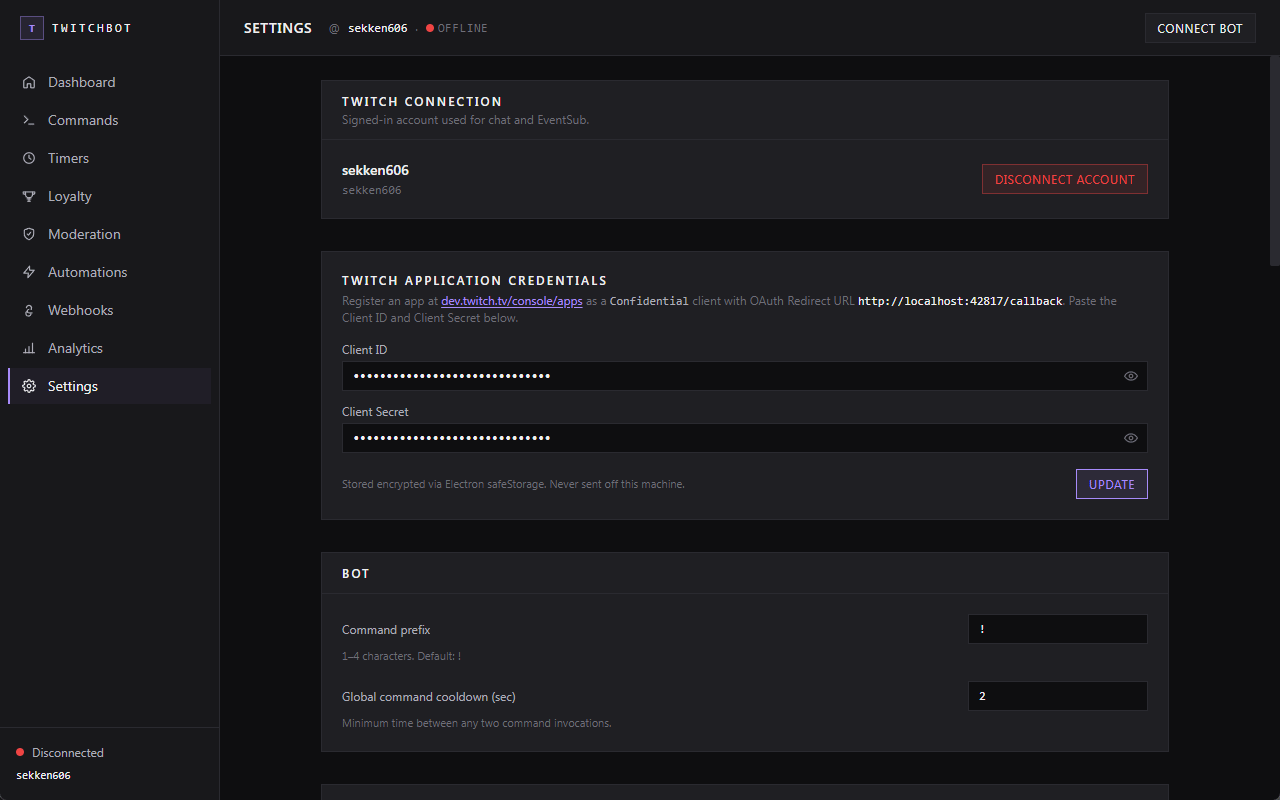Go to the Commands section
The image size is (1280, 800).
[110, 120]
